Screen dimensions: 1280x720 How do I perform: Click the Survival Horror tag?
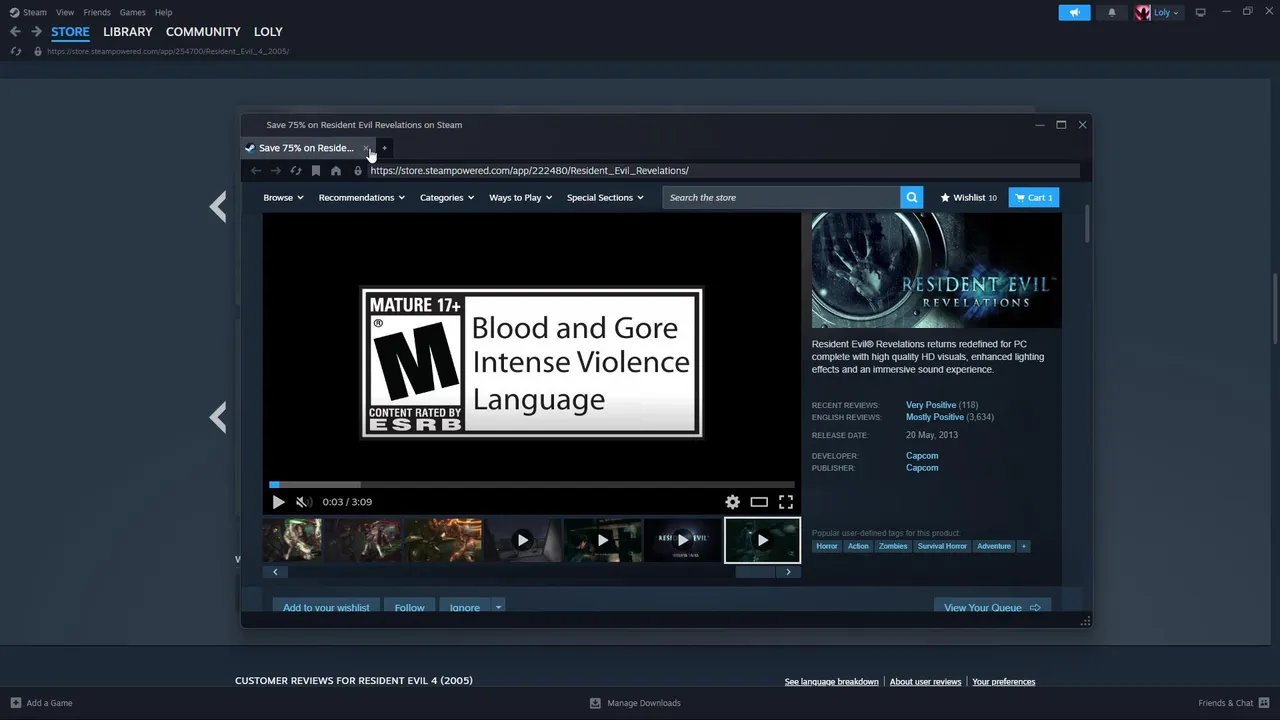click(x=942, y=546)
